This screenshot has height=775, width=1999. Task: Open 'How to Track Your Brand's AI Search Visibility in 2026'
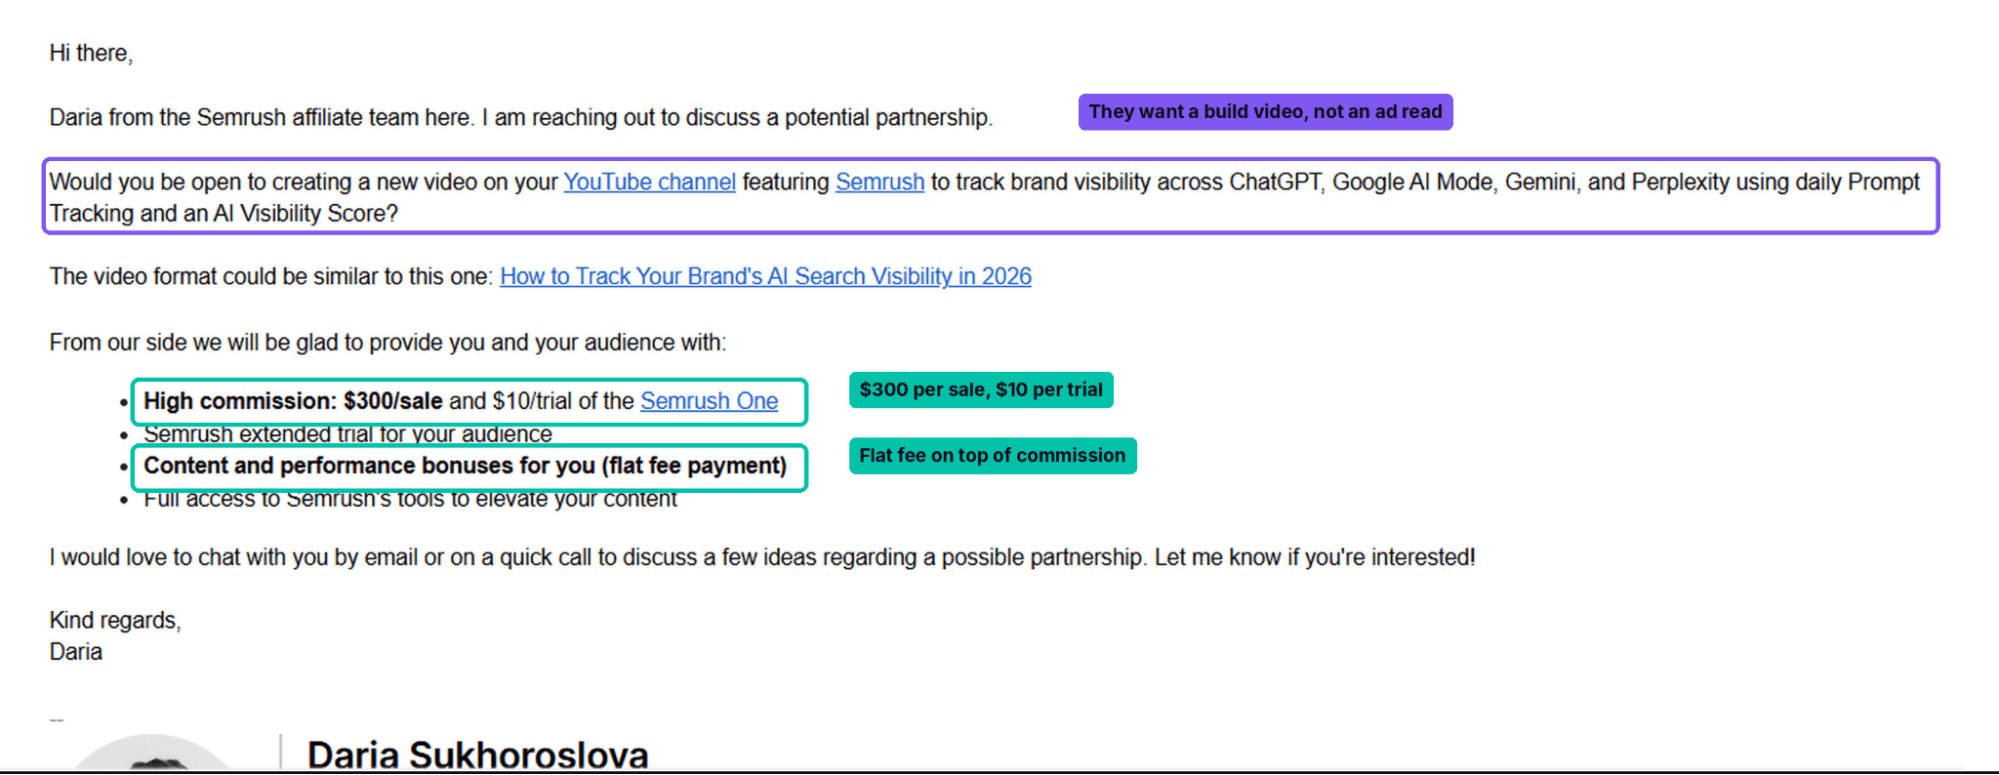click(765, 277)
